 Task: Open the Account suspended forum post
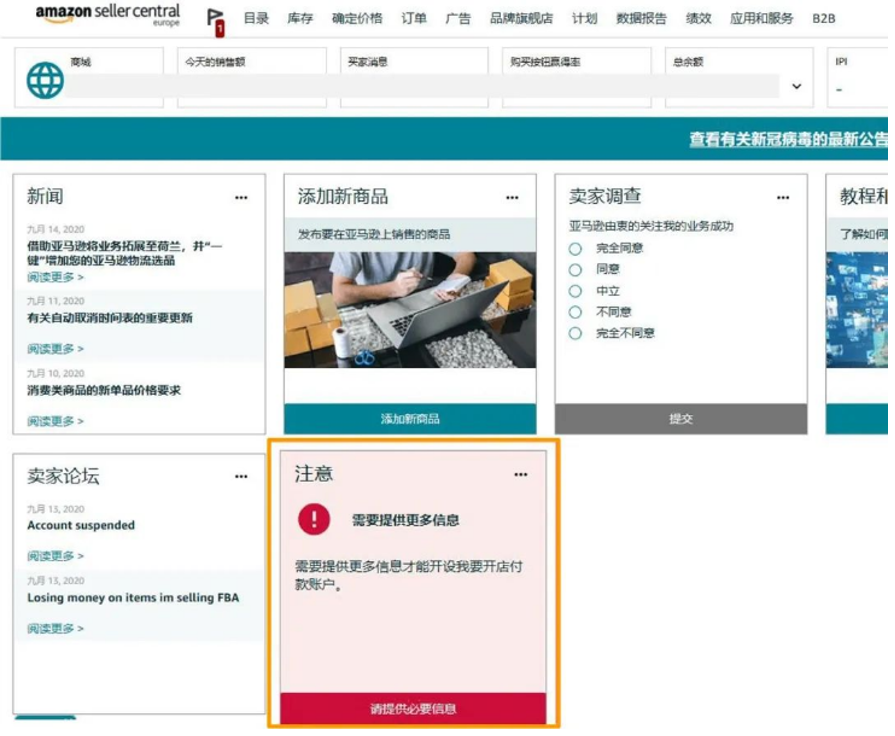coord(81,525)
